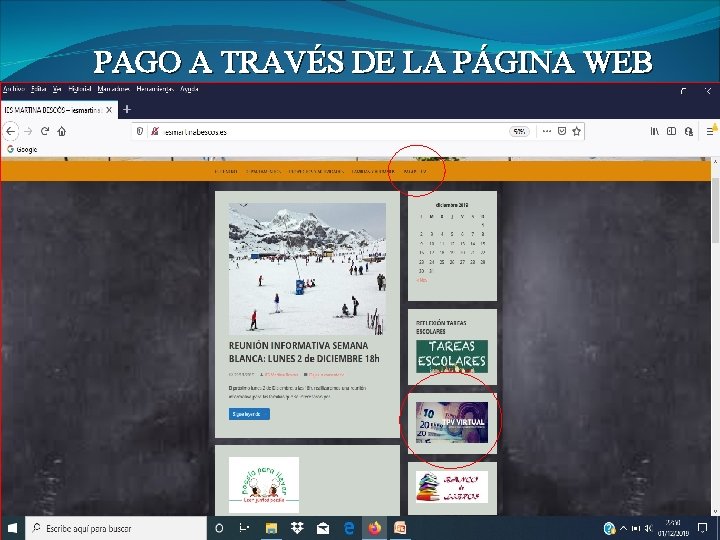The height and width of the screenshot is (540, 720).
Task: Save page to Pocket icon
Action: 562,131
